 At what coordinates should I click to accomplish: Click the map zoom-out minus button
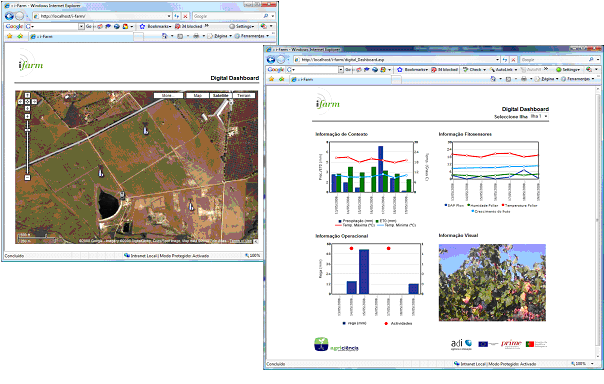[x=27, y=178]
